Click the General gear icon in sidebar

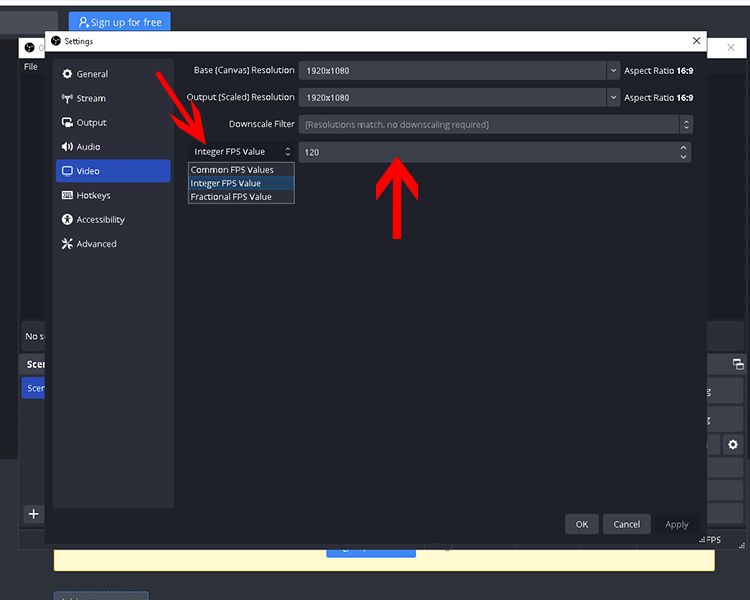pos(67,74)
